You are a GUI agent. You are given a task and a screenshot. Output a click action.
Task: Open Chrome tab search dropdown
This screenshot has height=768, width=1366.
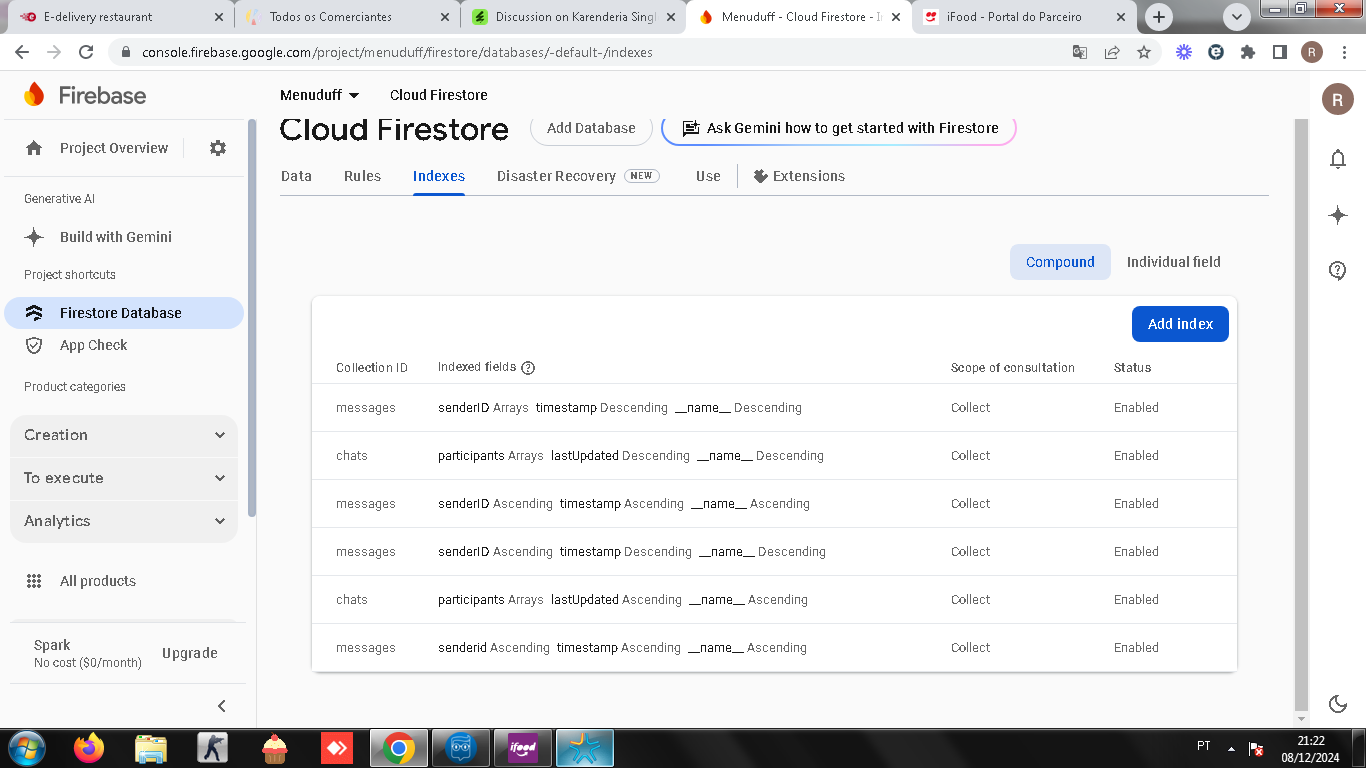click(x=1237, y=17)
